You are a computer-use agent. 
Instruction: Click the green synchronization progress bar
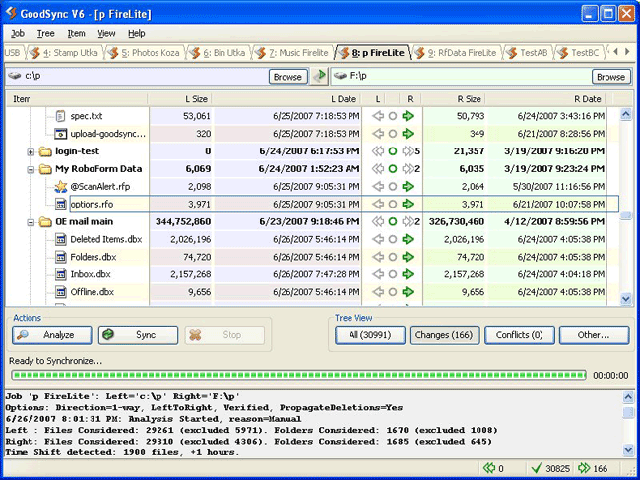(x=298, y=376)
